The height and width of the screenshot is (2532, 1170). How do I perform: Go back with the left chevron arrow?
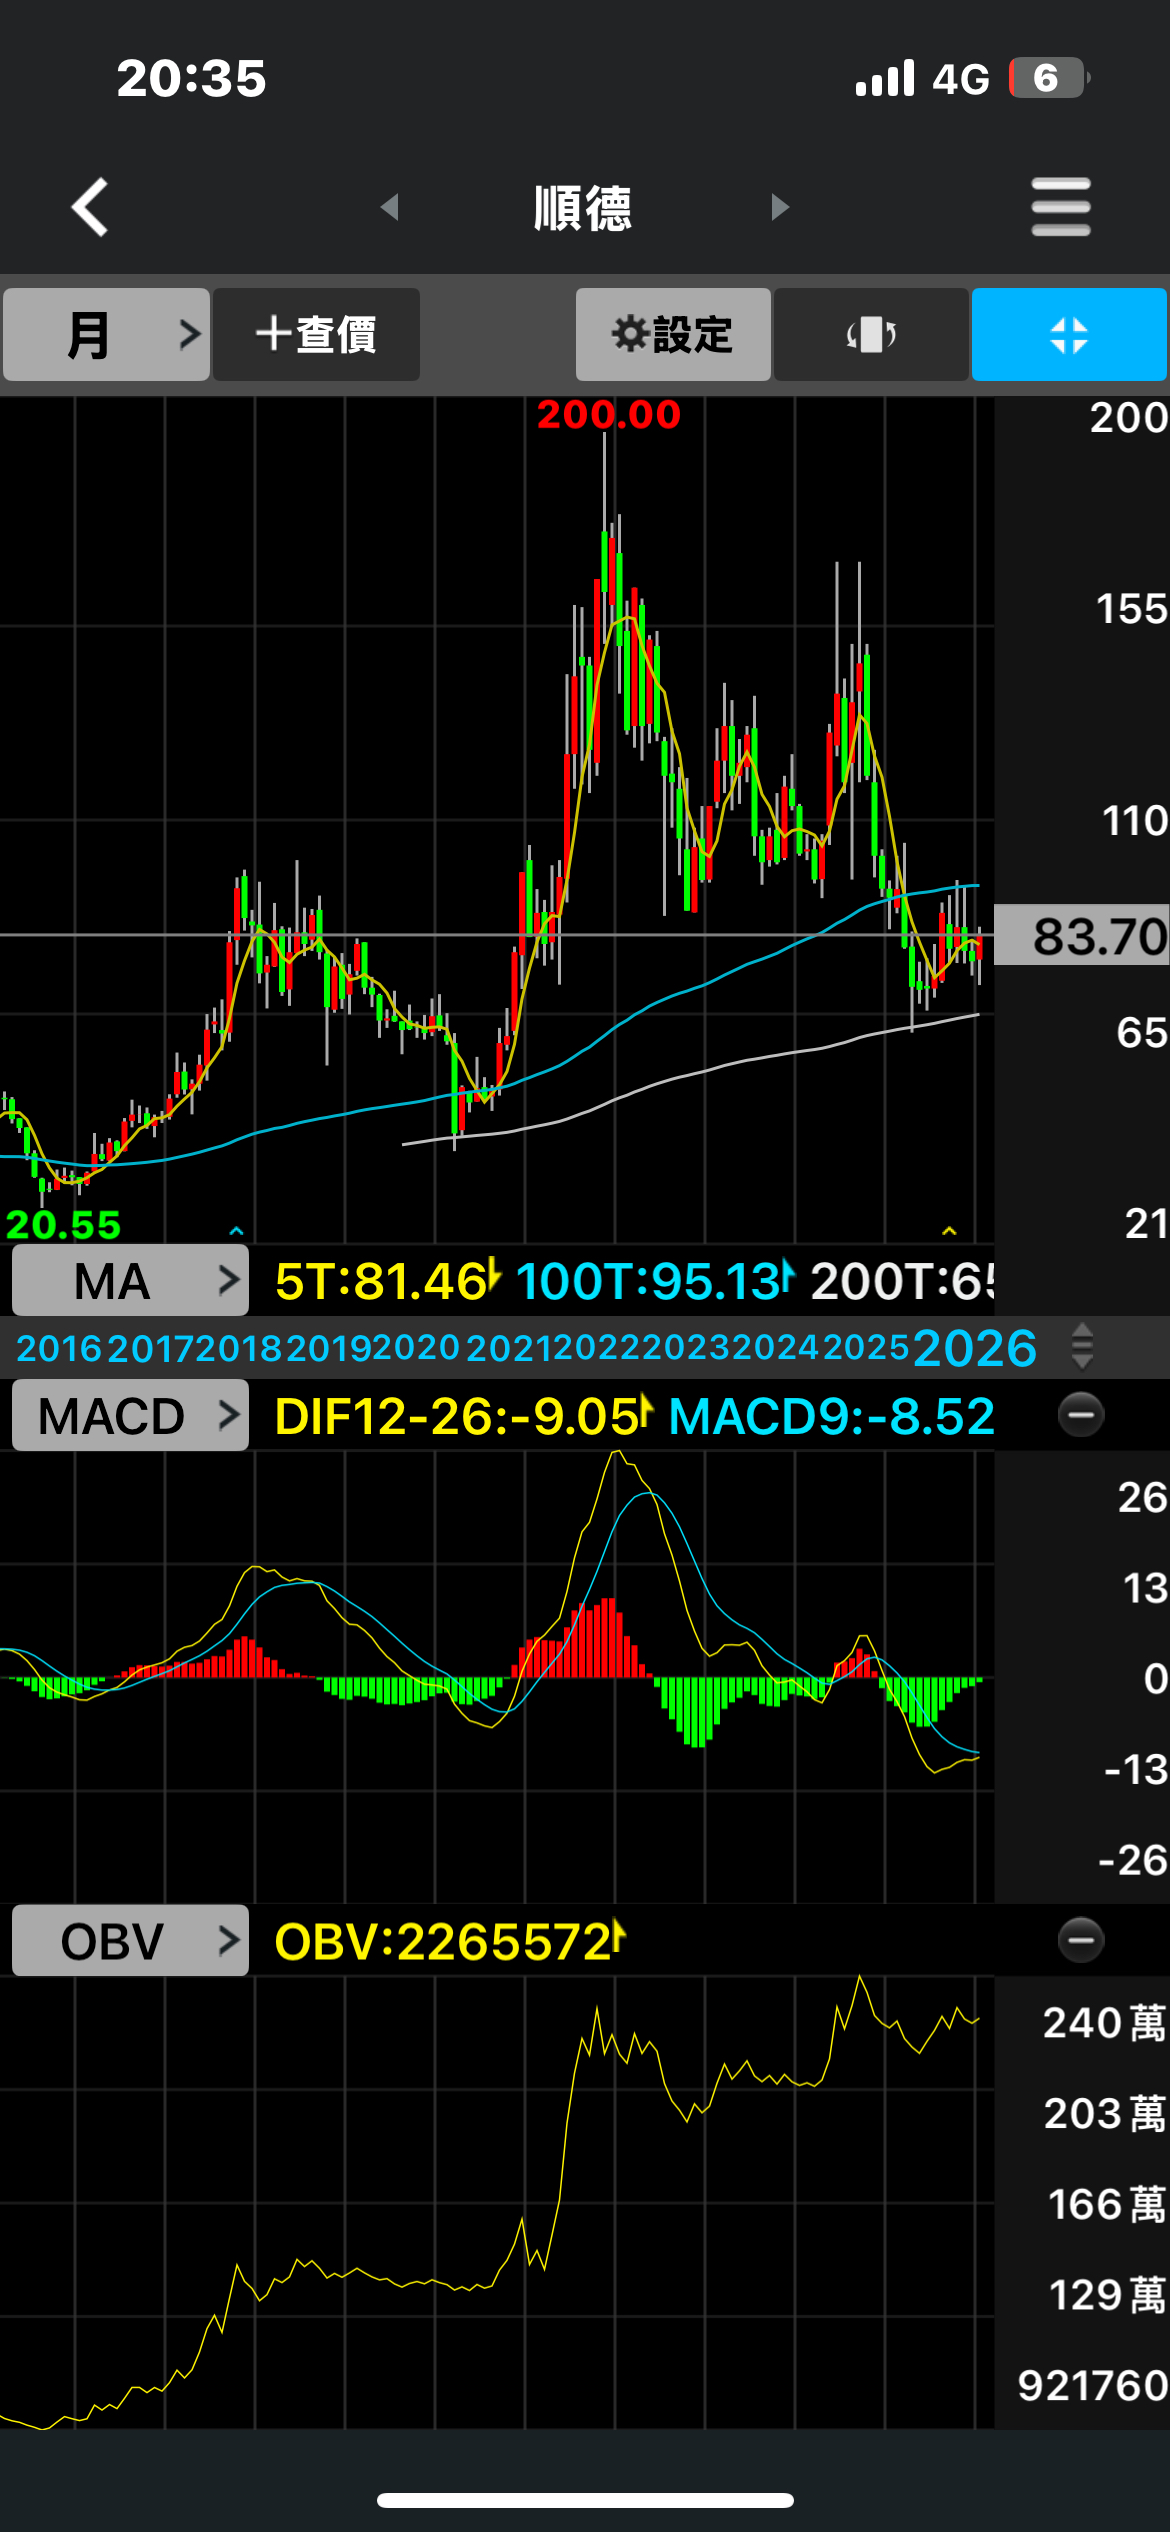click(90, 207)
